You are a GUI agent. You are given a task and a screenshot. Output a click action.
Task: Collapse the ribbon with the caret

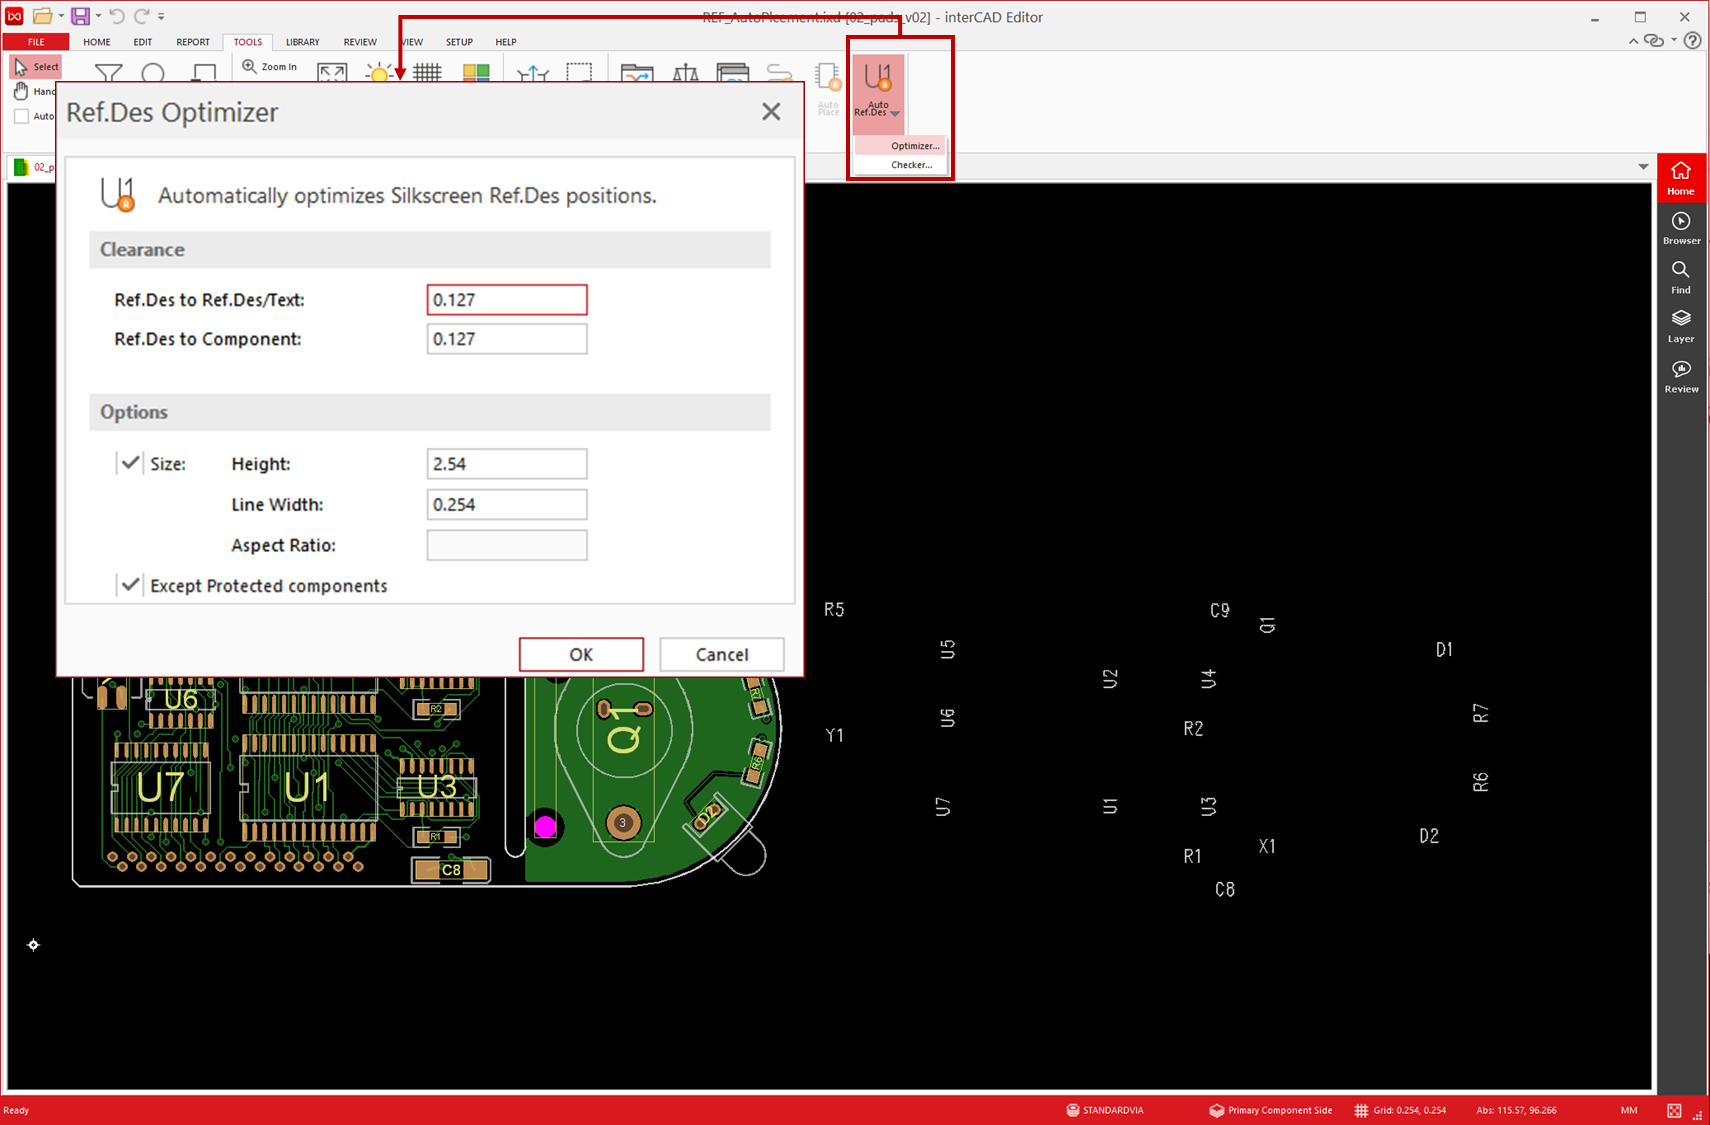(1633, 41)
